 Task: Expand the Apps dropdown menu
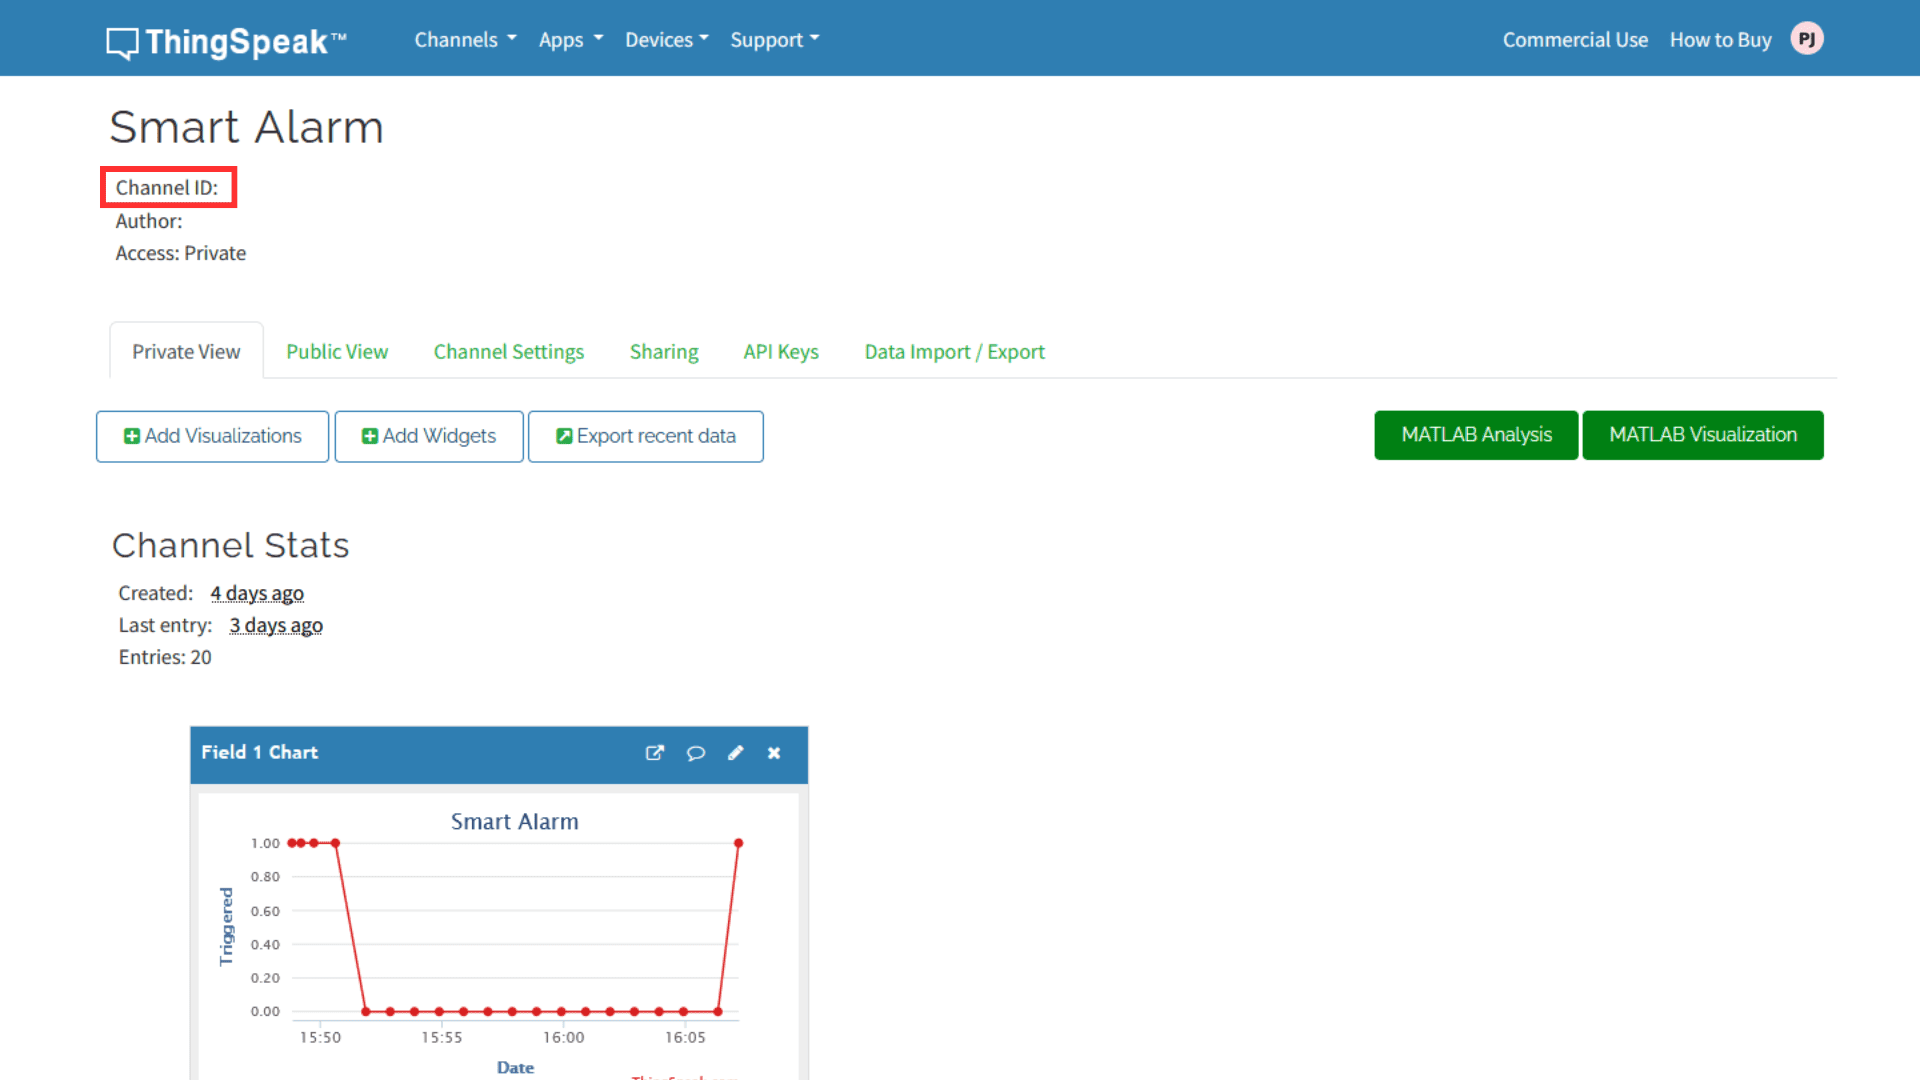tap(571, 40)
